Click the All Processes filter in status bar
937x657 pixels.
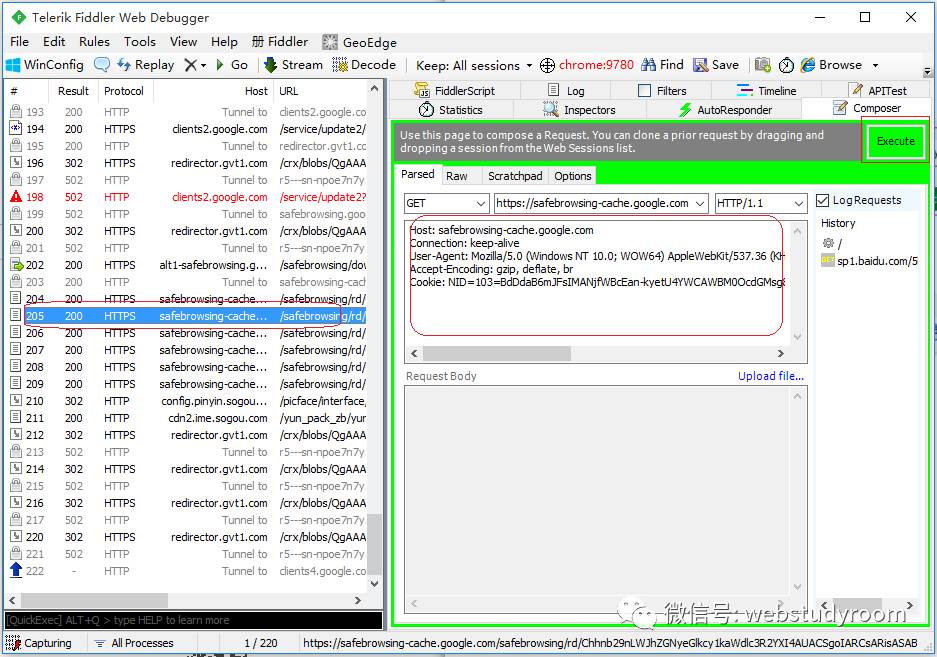click(134, 643)
